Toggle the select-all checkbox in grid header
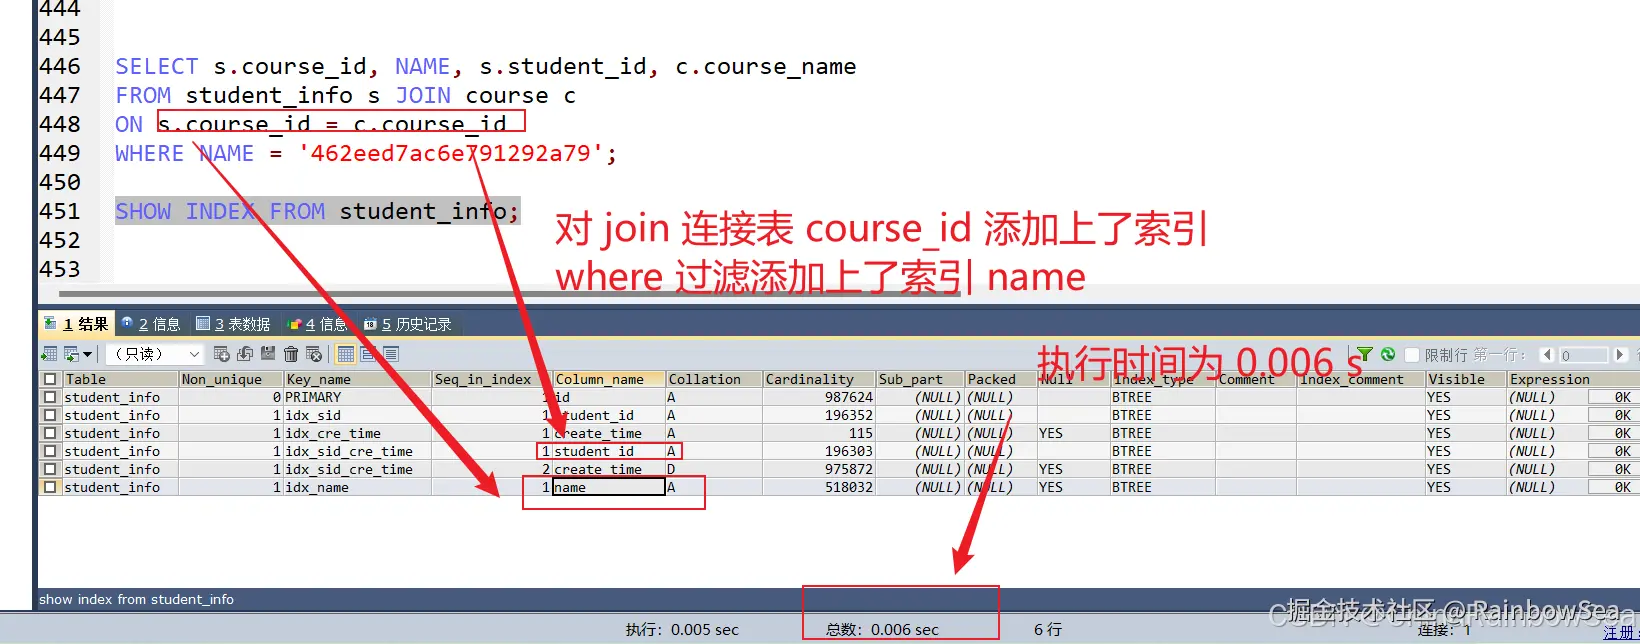Image resolution: width=1640 pixels, height=644 pixels. pyautogui.click(x=50, y=379)
